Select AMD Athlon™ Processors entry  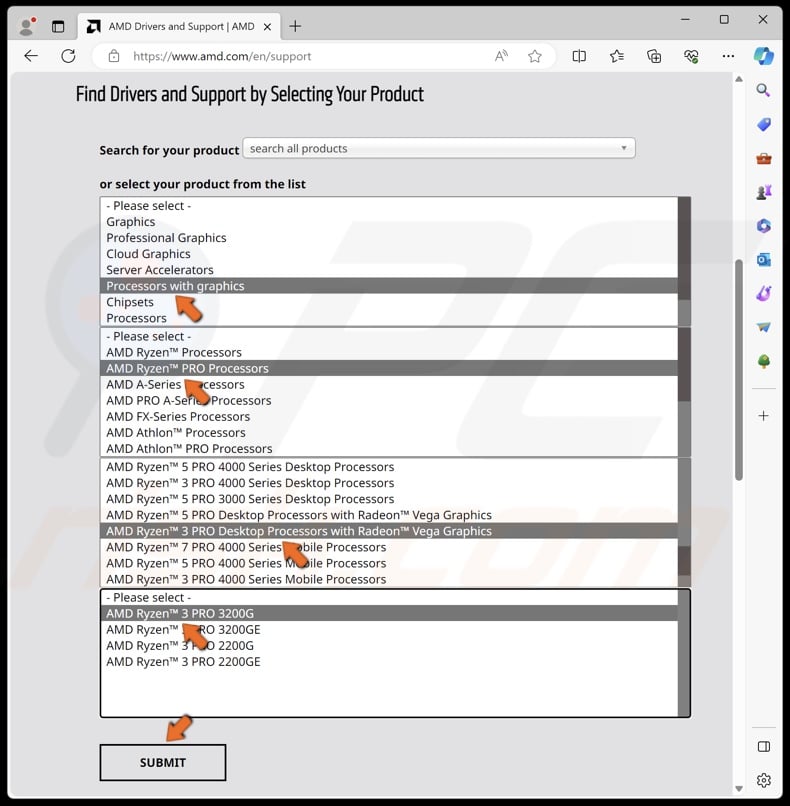(389, 432)
